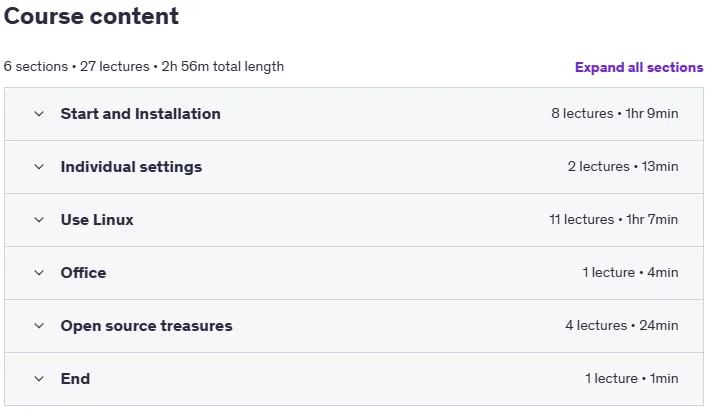This screenshot has width=708, height=410.
Task: Expand the Individual settings chevron
Action: [39, 167]
